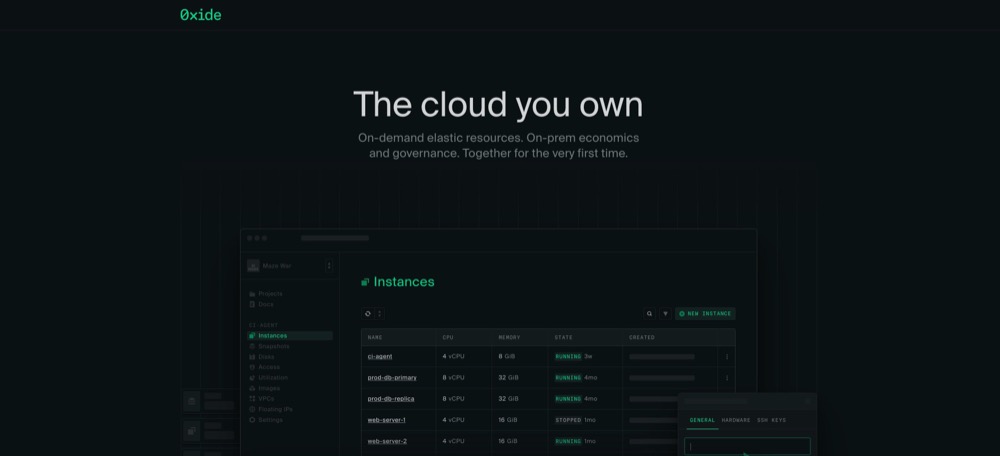Expand the Maze War project switcher
Screen dimensions: 1000x456
tap(329, 266)
